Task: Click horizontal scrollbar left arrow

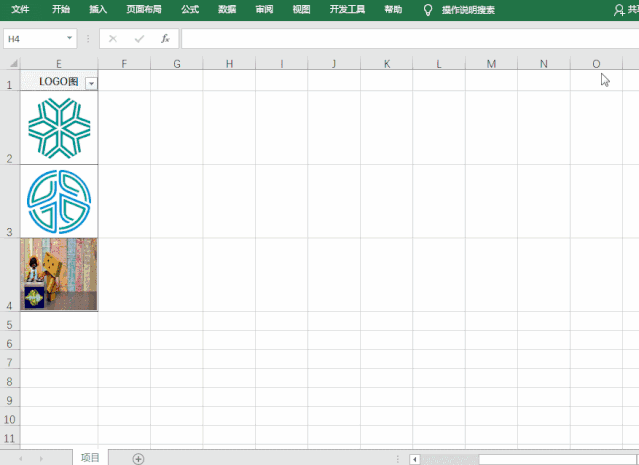Action: (415, 459)
